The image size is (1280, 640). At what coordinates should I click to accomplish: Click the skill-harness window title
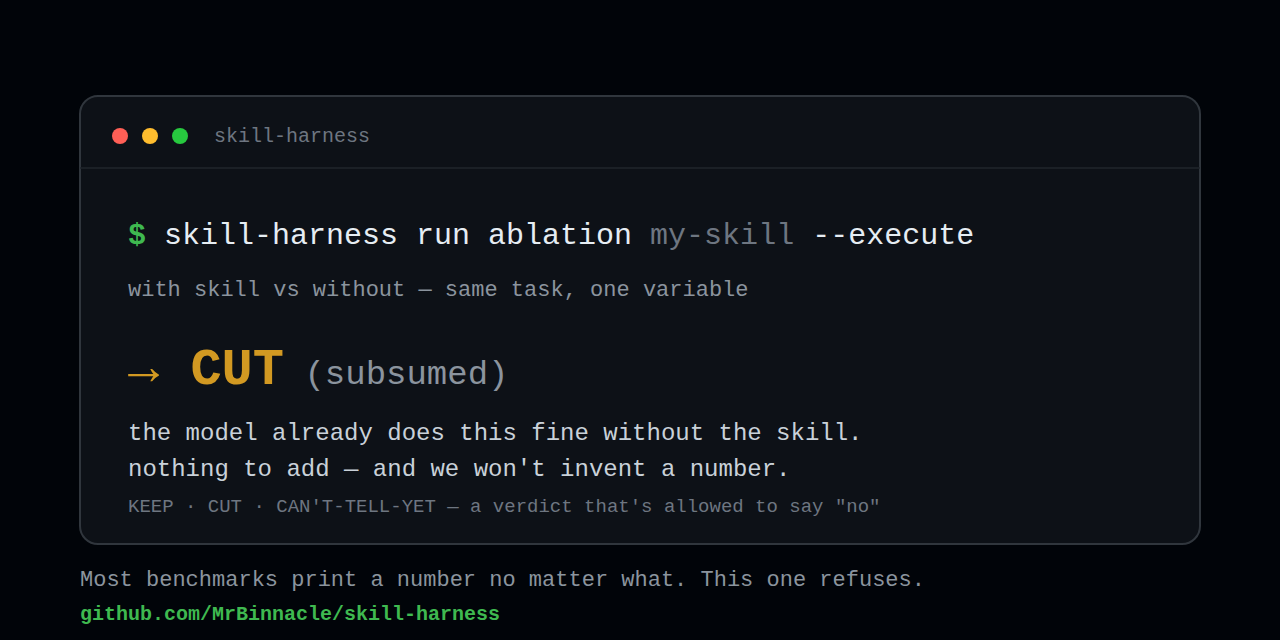[292, 136]
